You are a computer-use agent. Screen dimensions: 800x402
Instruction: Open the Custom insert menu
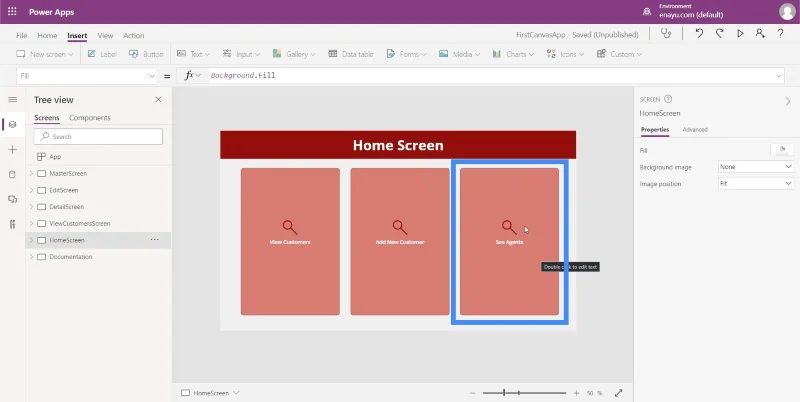coord(619,54)
